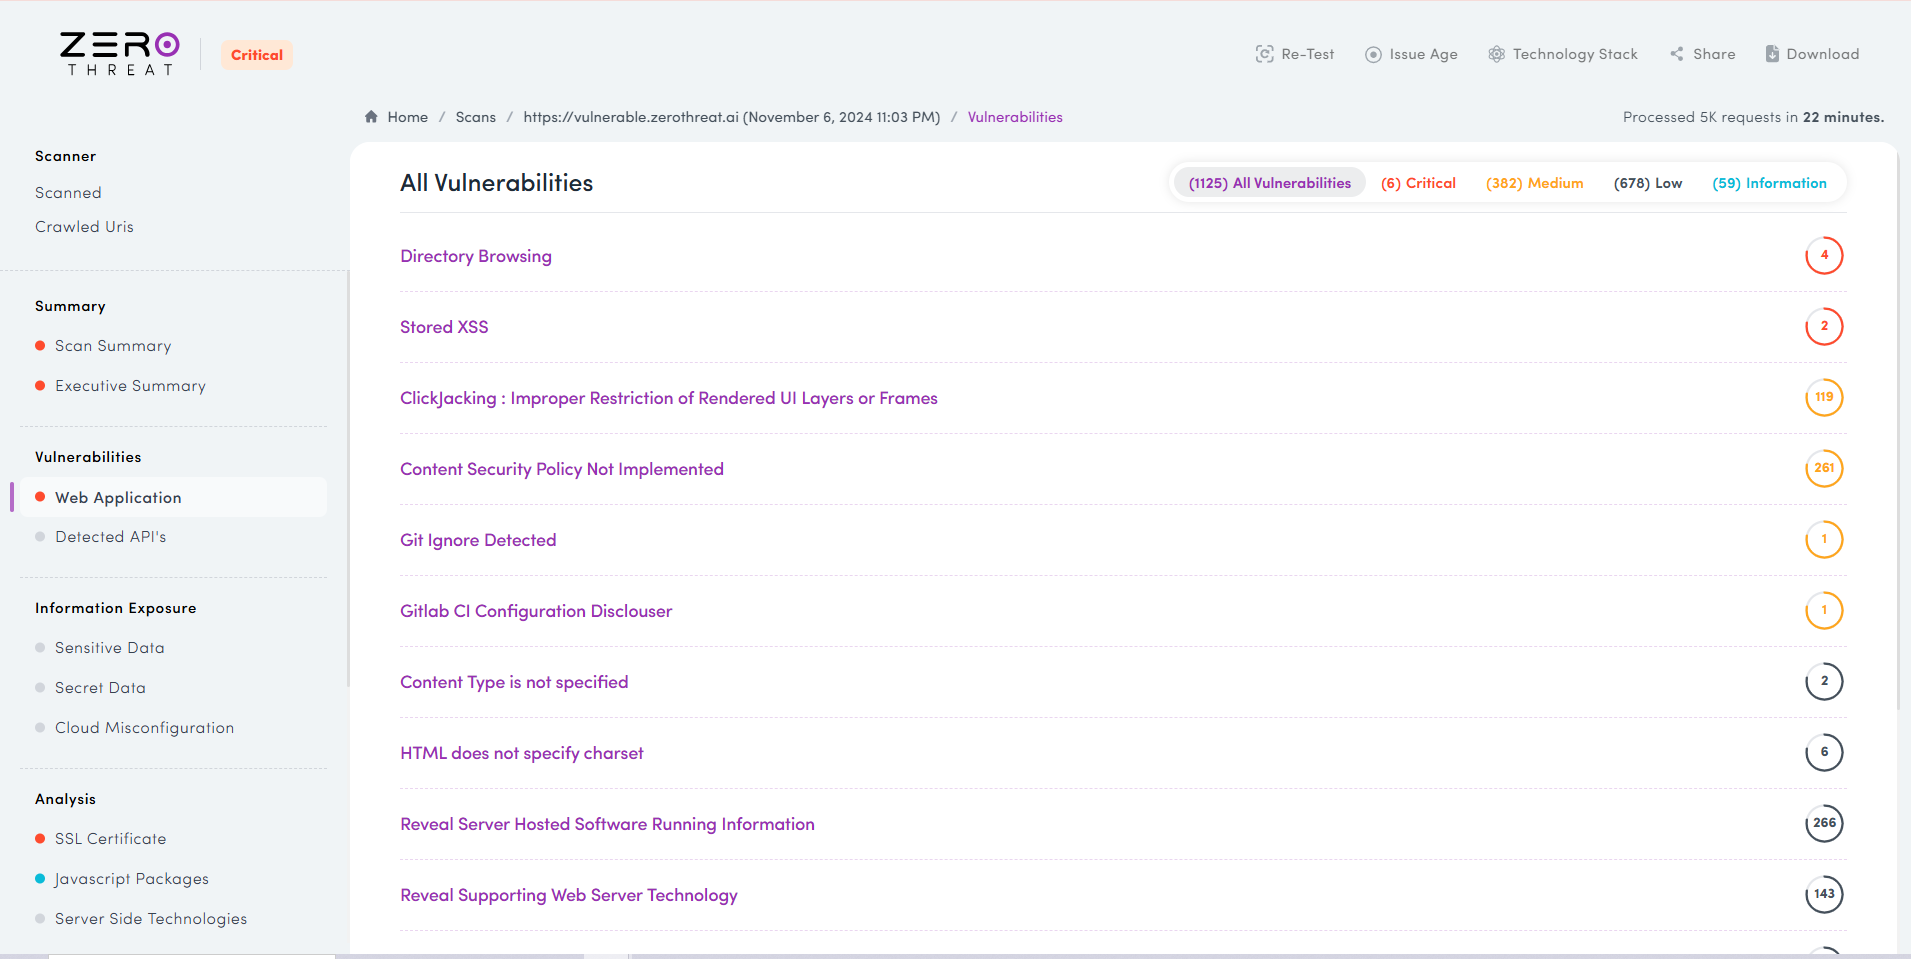Click the page vertical scrollbar

pos(1899,430)
